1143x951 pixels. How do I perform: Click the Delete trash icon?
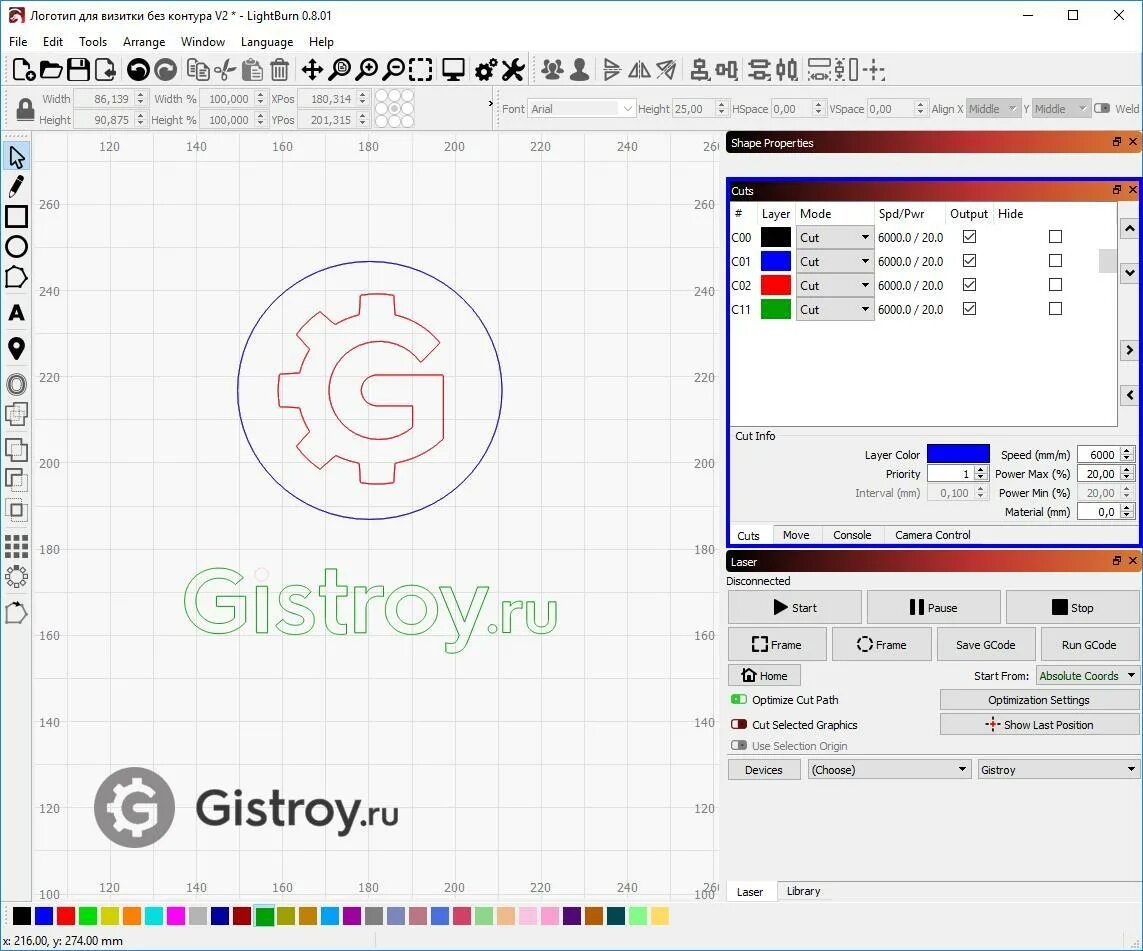[x=279, y=70]
